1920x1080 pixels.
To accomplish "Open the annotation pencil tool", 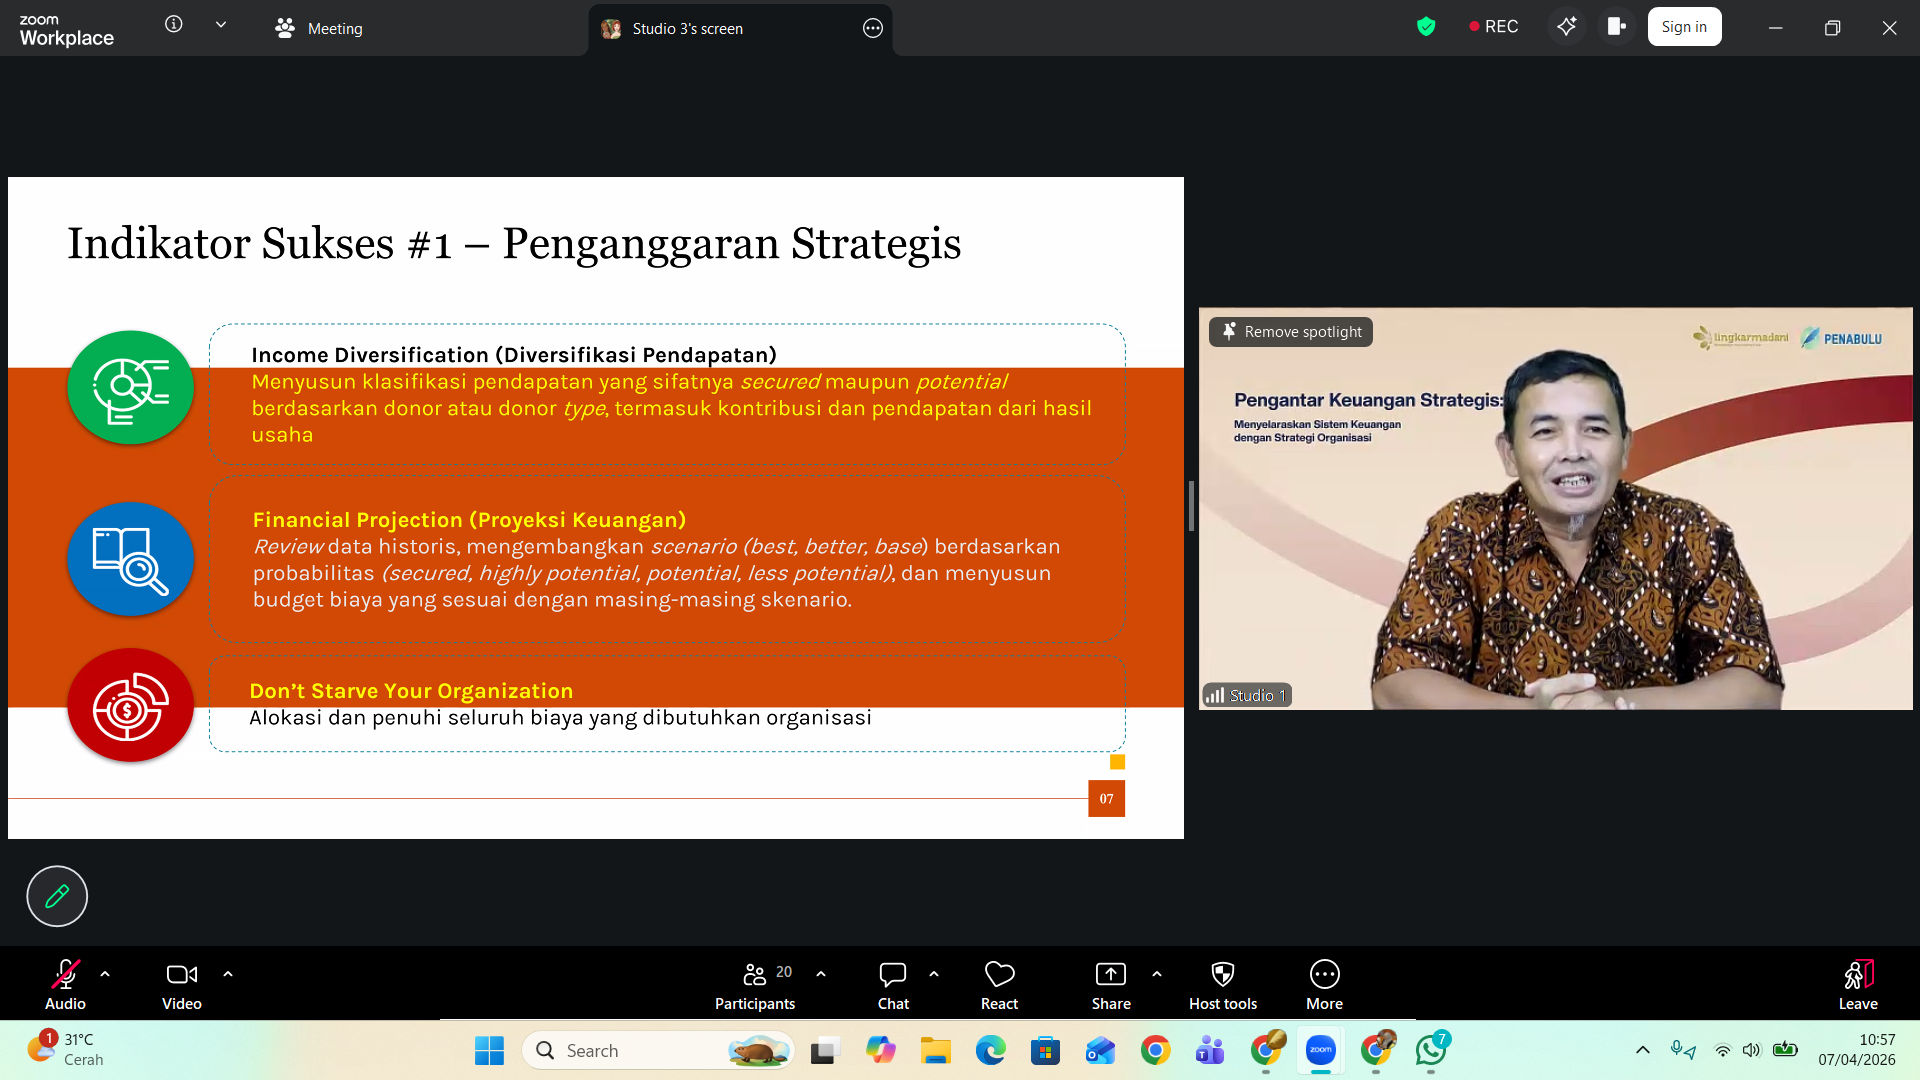I will 57,896.
